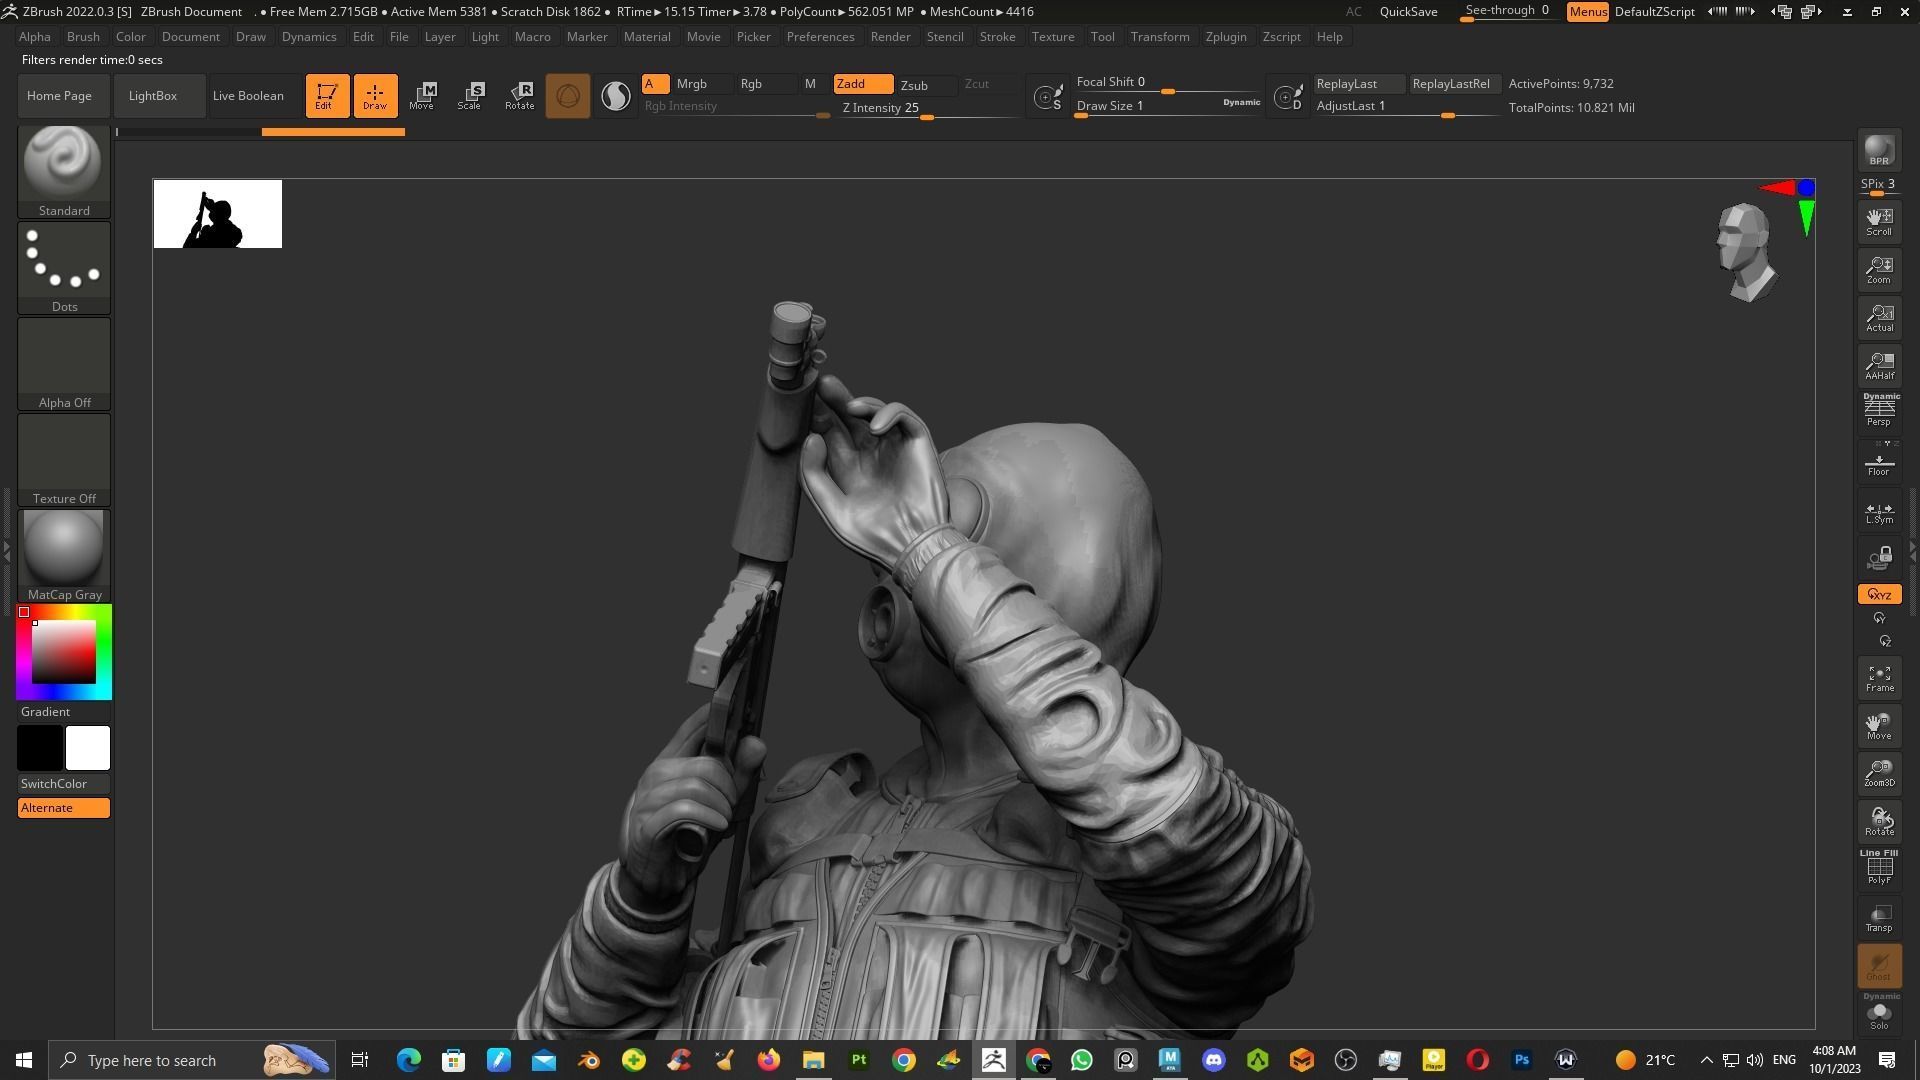
Task: Open Photoshop from the taskbar
Action: [1521, 1060]
